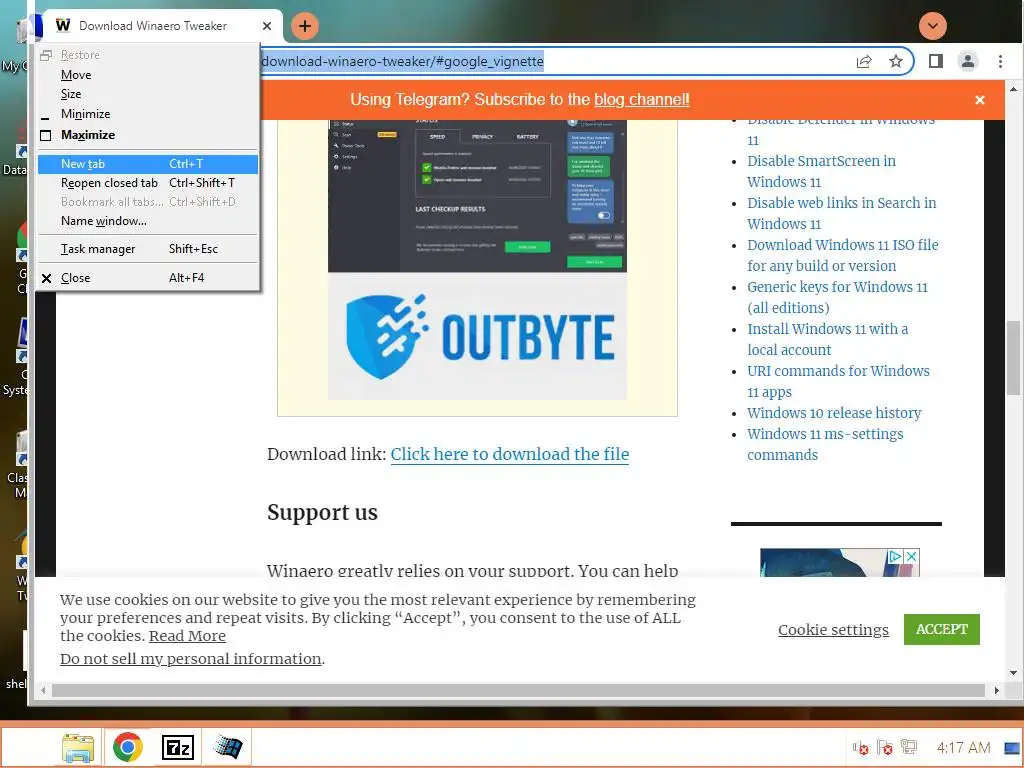The height and width of the screenshot is (768, 1024).
Task: Open Task manager from the menu
Action: click(148, 249)
